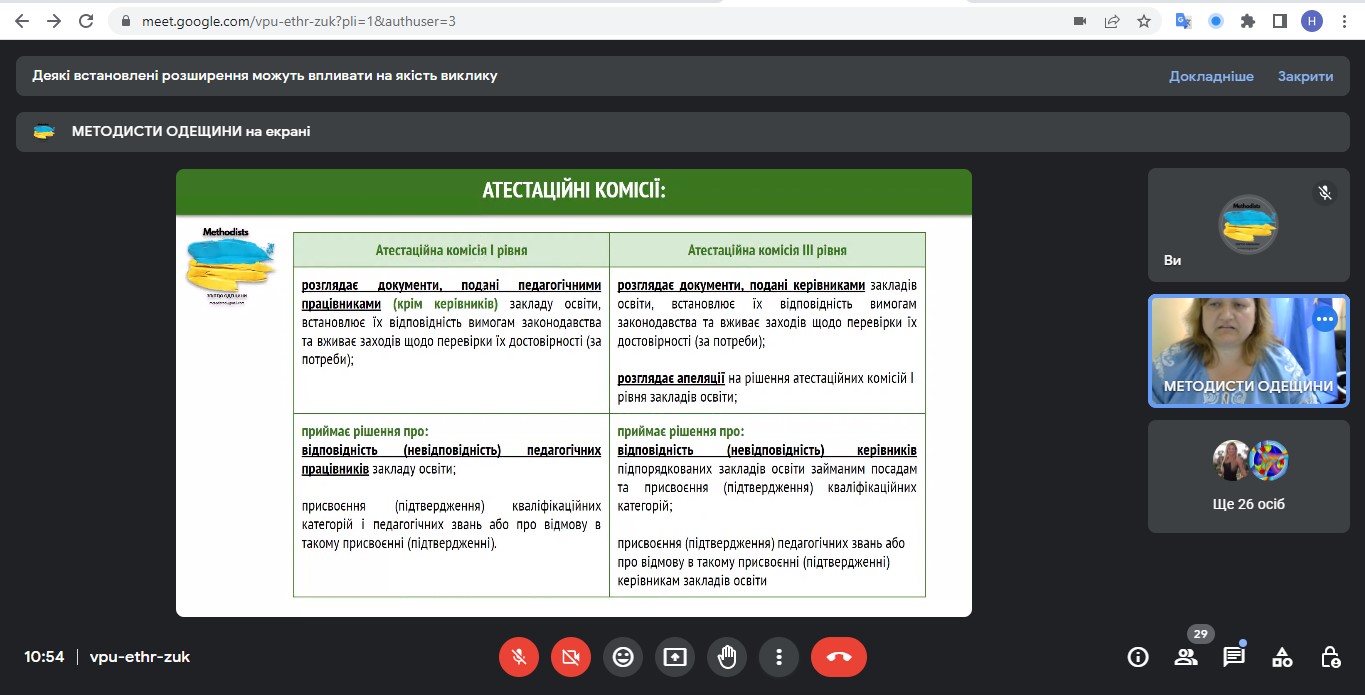1365x695 pixels.
Task: Turn on the camera
Action: point(571,657)
